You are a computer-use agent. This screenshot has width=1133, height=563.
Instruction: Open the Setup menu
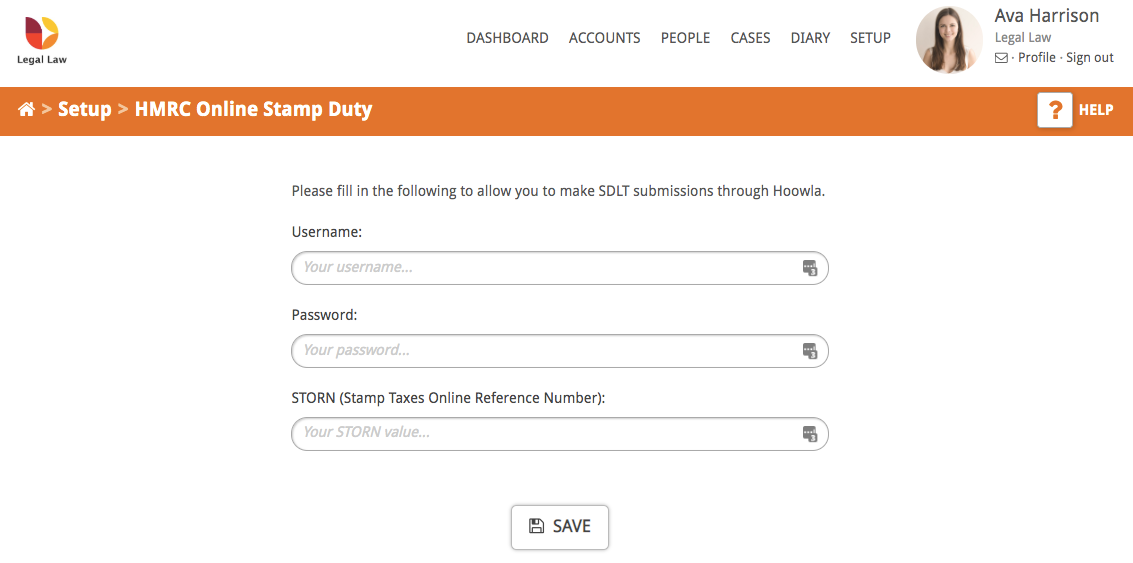(871, 38)
